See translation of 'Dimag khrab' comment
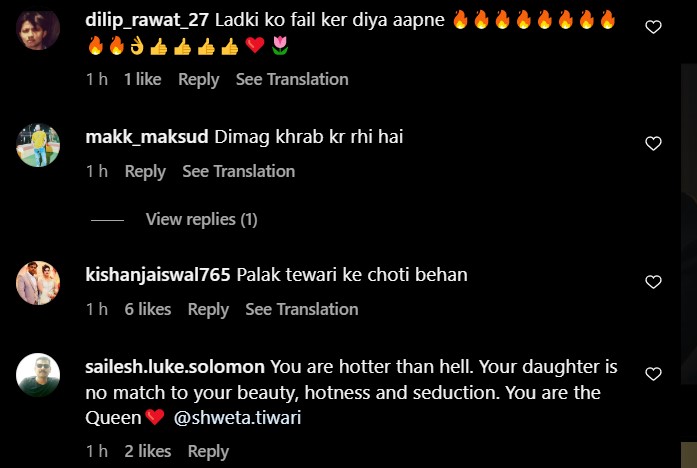697x468 pixels. point(239,172)
